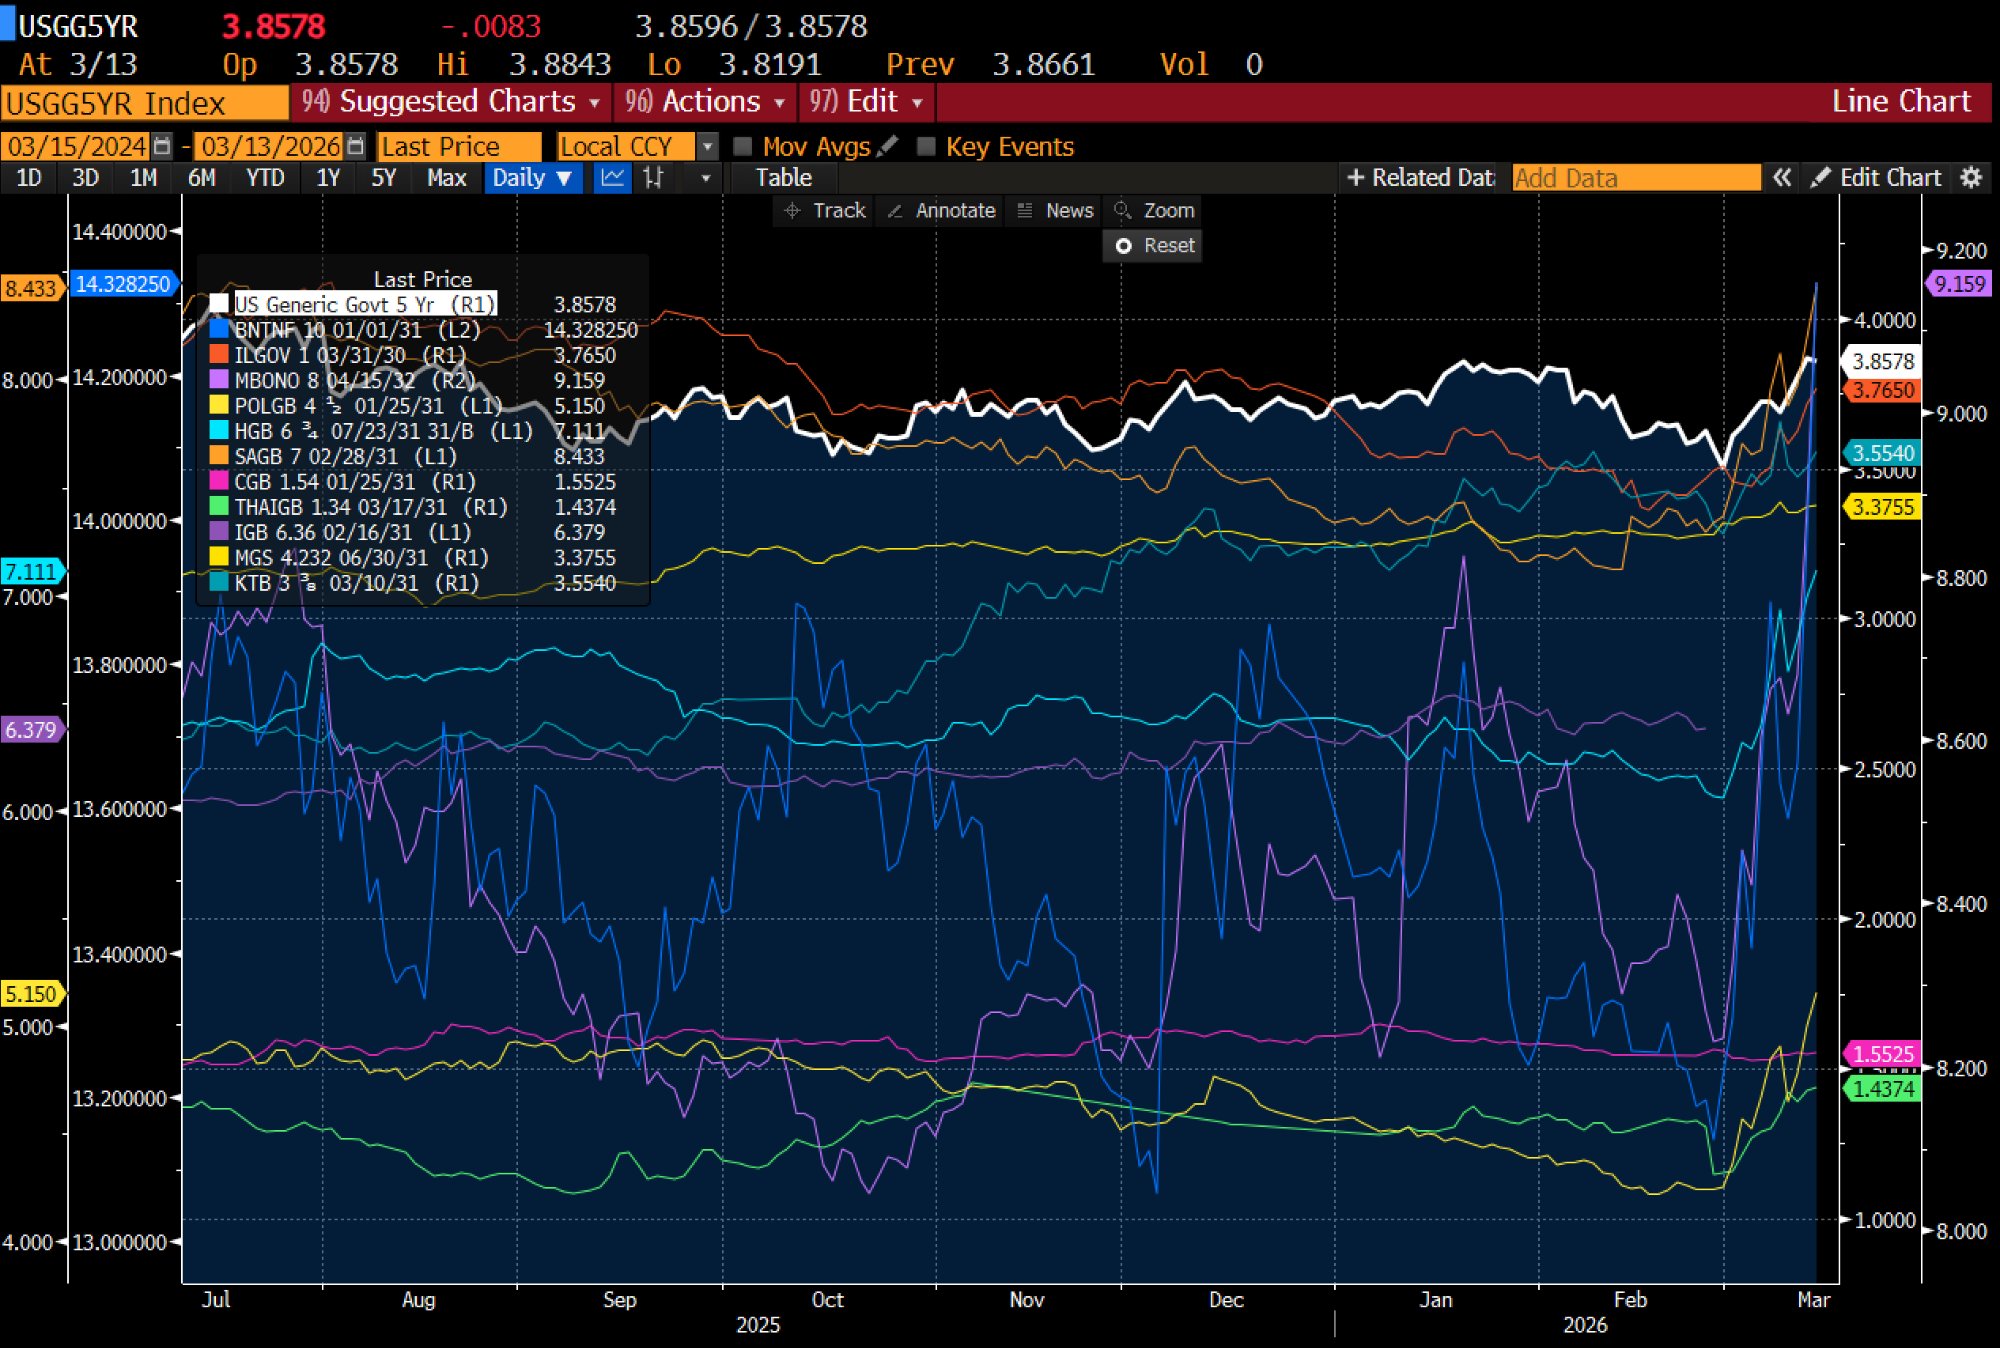Viewport: 2000px width, 1348px height.
Task: Enable the Key Events checkbox
Action: tap(926, 147)
